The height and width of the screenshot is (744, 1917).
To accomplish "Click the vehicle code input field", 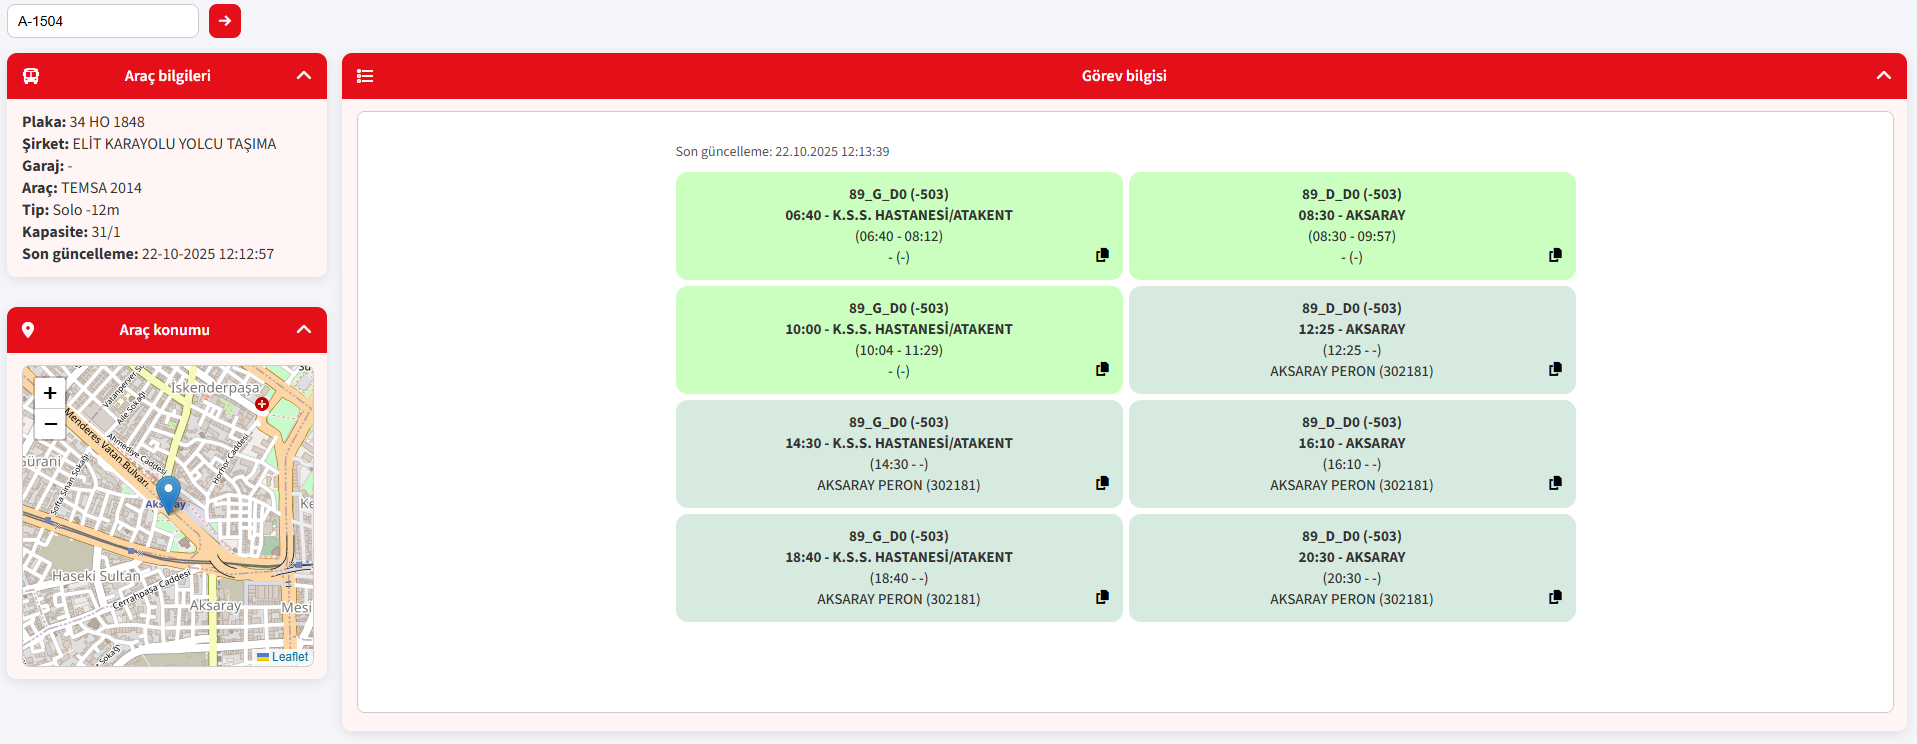I will coord(103,21).
